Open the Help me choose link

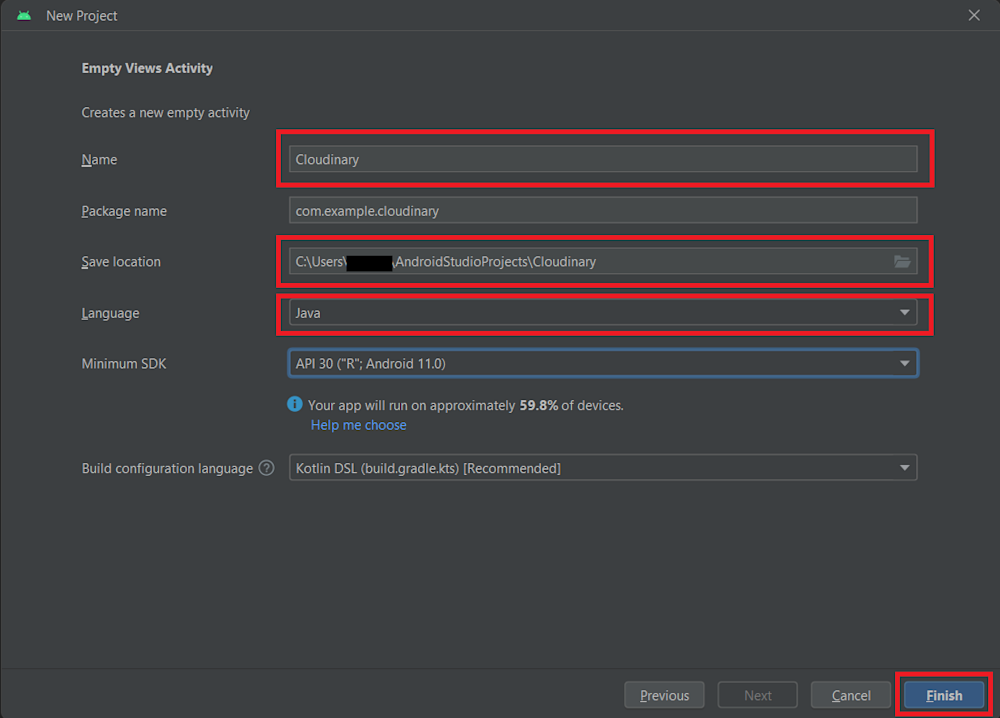[358, 425]
